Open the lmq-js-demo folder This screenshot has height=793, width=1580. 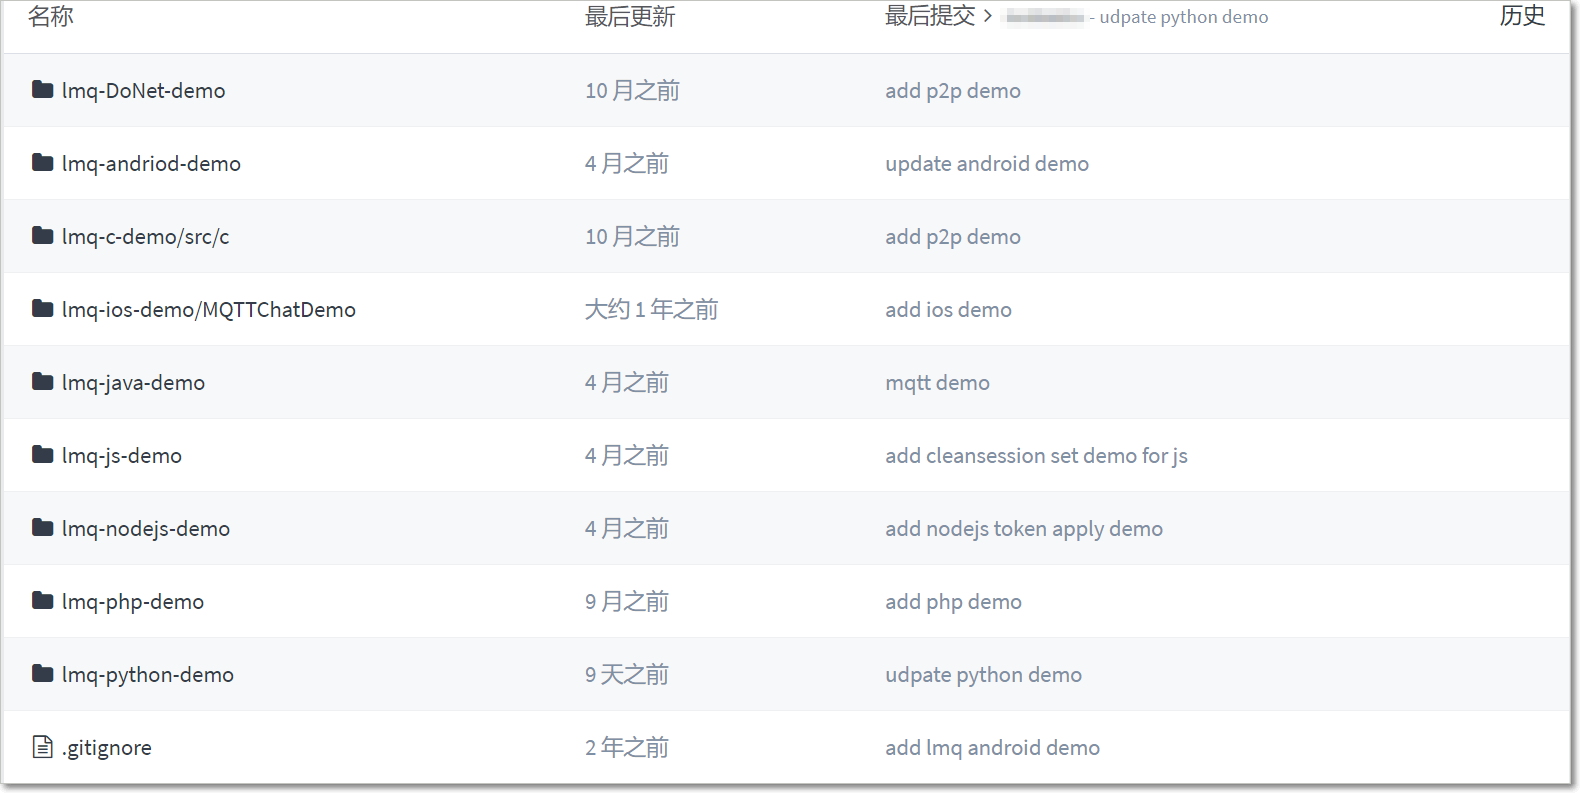tap(122, 456)
